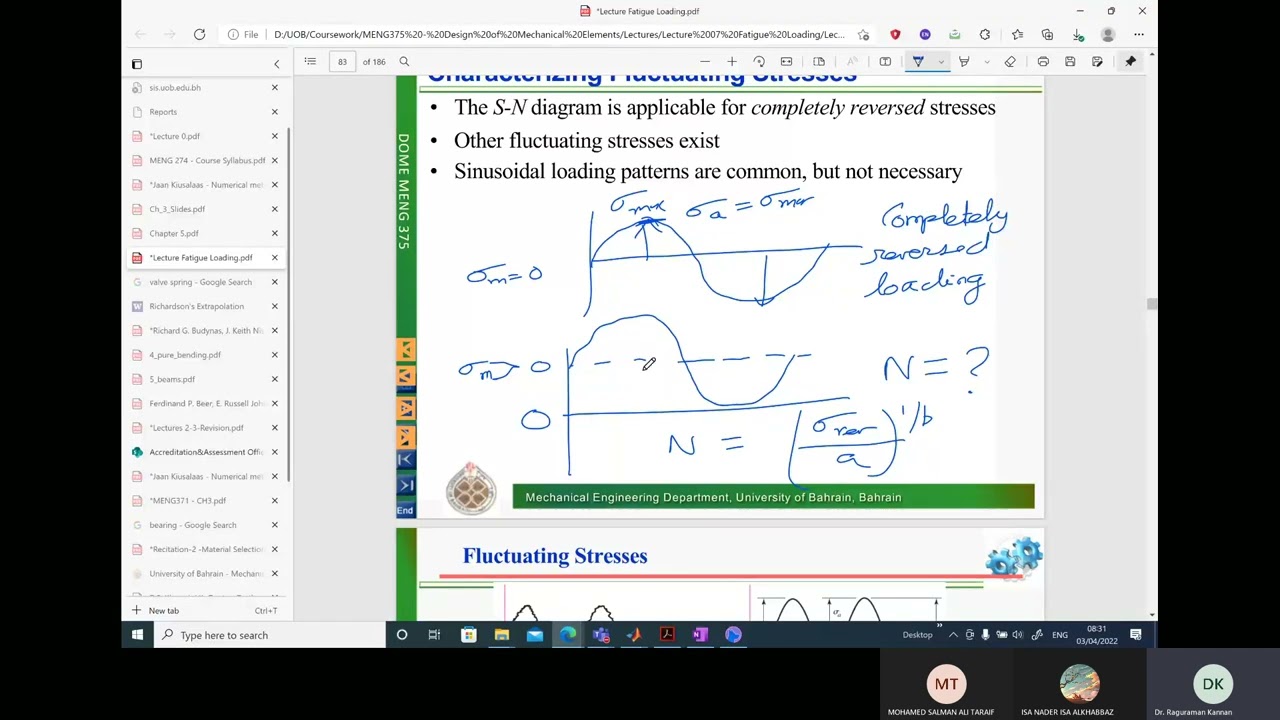Click the slide's last-slide arrow button
The height and width of the screenshot is (720, 1280).
(405, 486)
